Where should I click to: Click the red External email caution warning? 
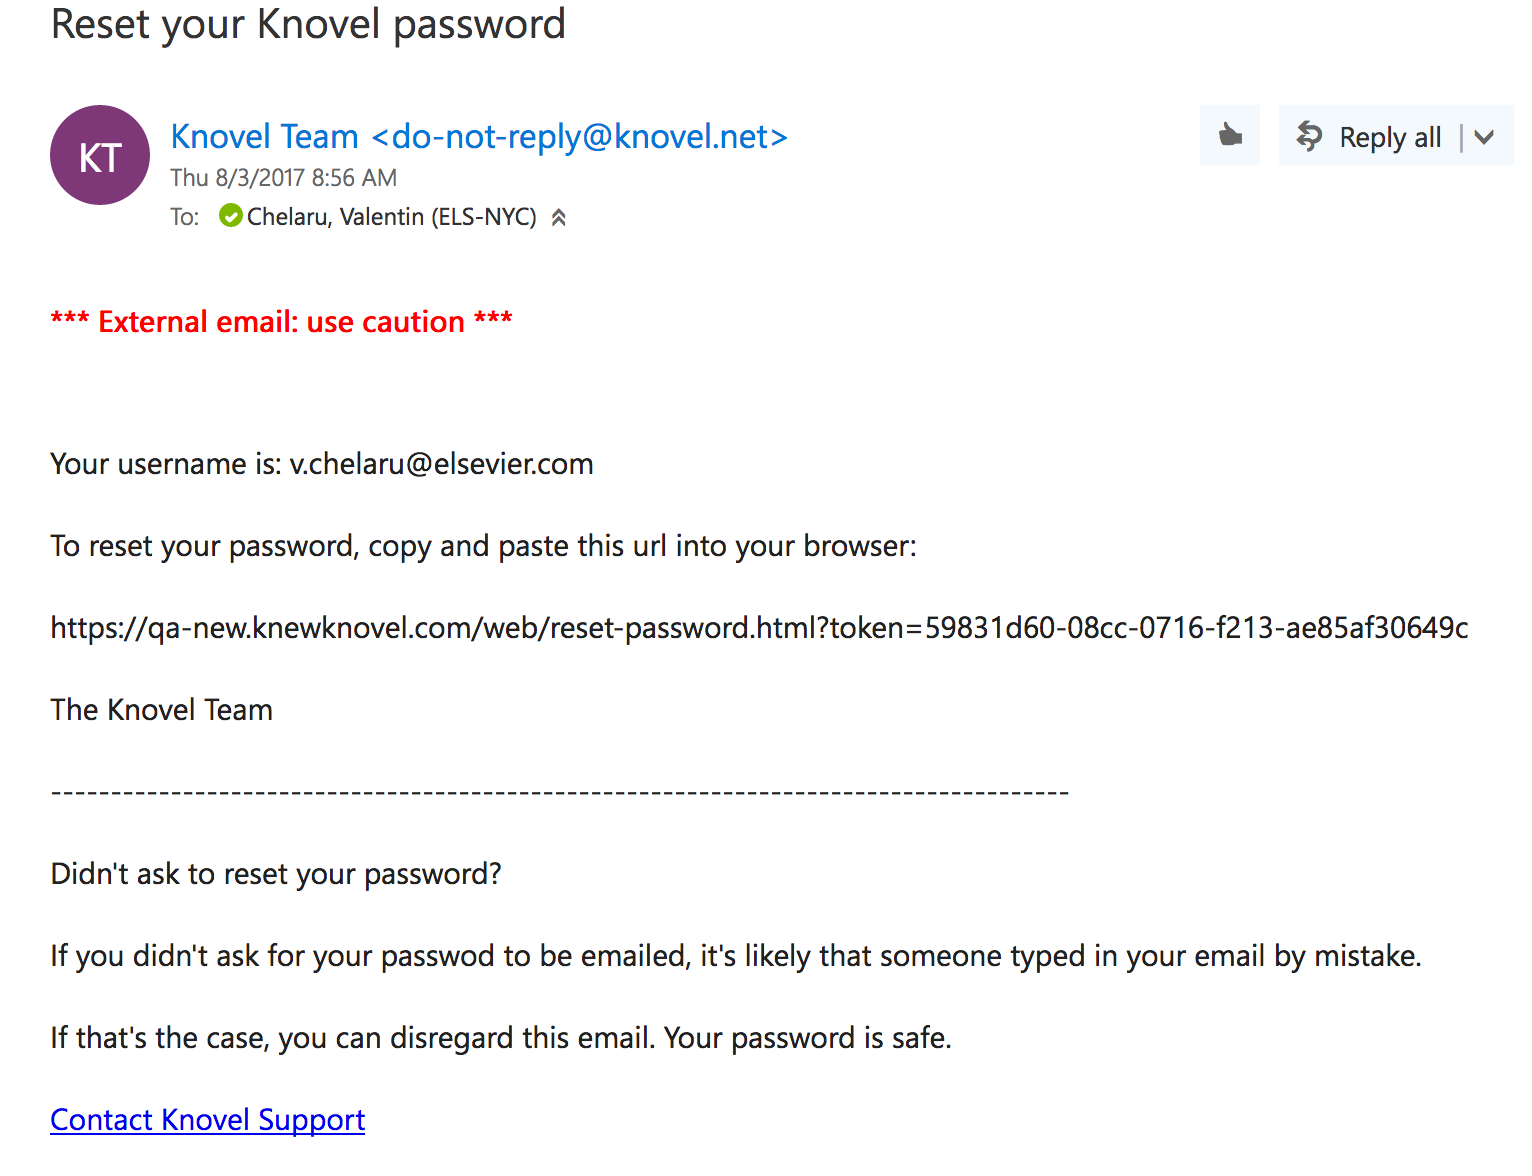pyautogui.click(x=281, y=322)
